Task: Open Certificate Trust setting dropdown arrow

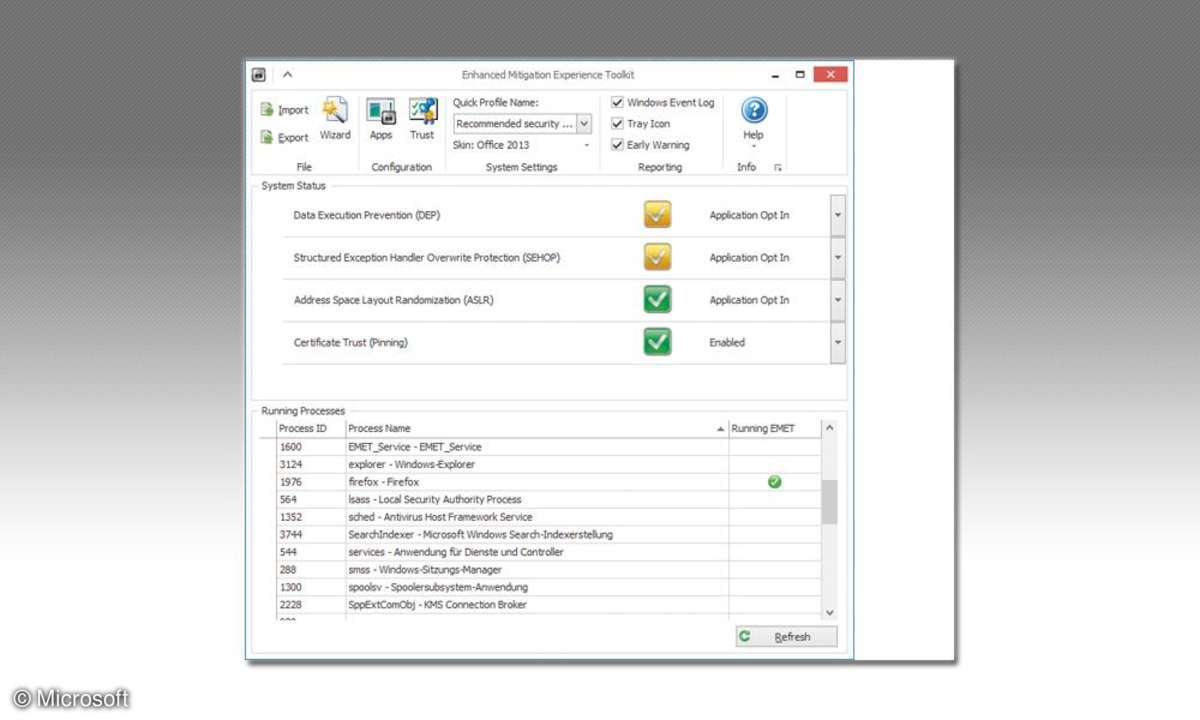Action: pyautogui.click(x=838, y=343)
